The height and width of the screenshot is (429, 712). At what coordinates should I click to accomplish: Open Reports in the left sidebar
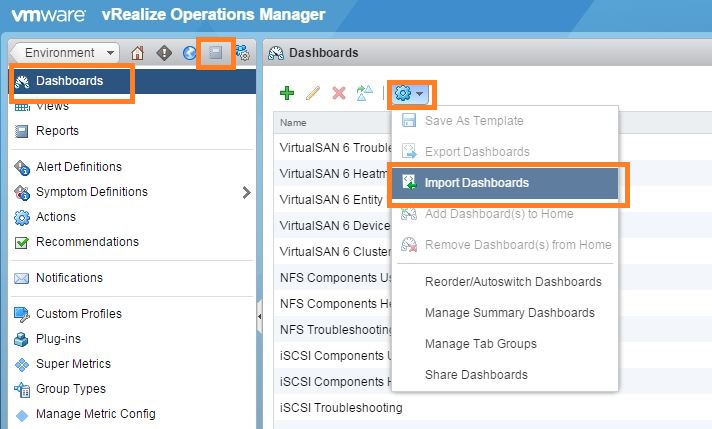57,131
